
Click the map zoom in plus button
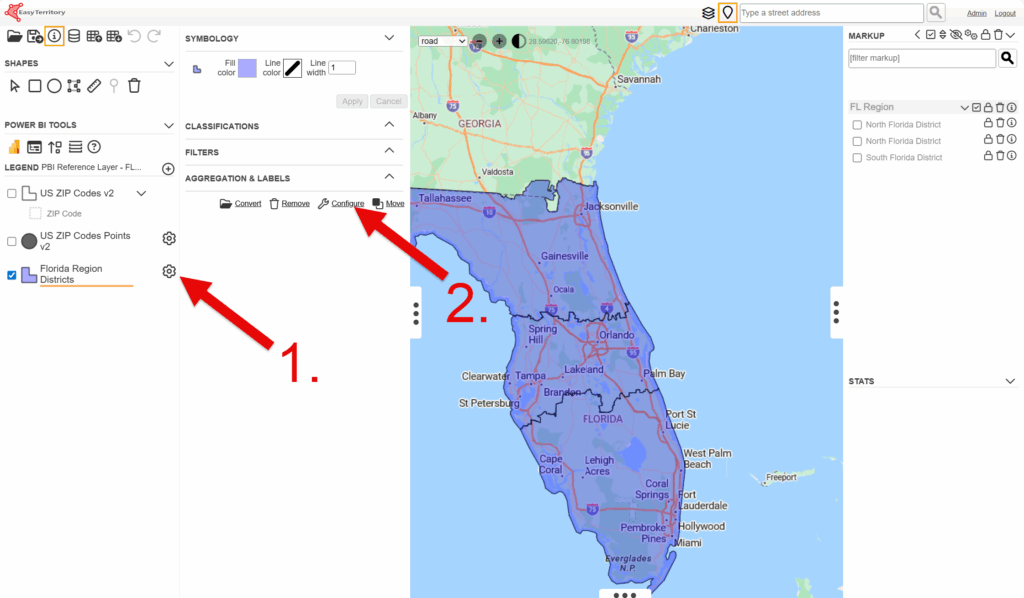coord(499,41)
